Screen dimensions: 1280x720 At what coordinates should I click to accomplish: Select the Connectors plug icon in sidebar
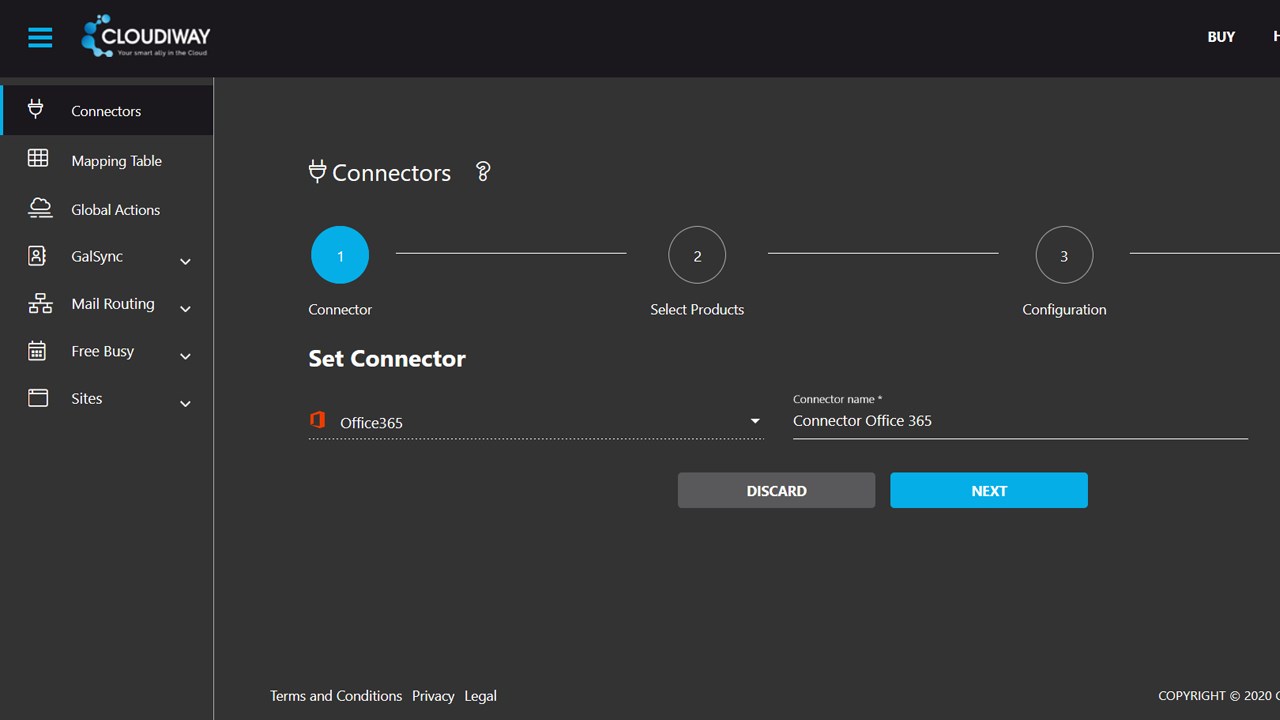(36, 109)
